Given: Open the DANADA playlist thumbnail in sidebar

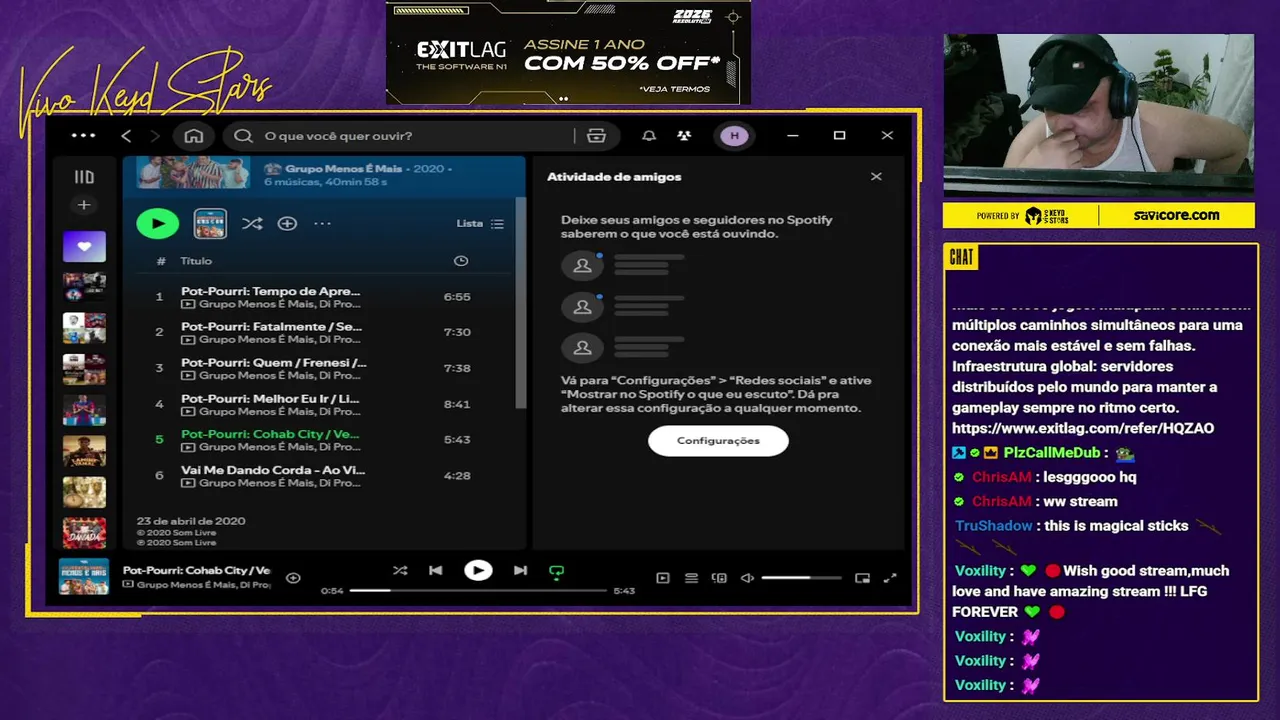Looking at the screenshot, I should (x=84, y=533).
